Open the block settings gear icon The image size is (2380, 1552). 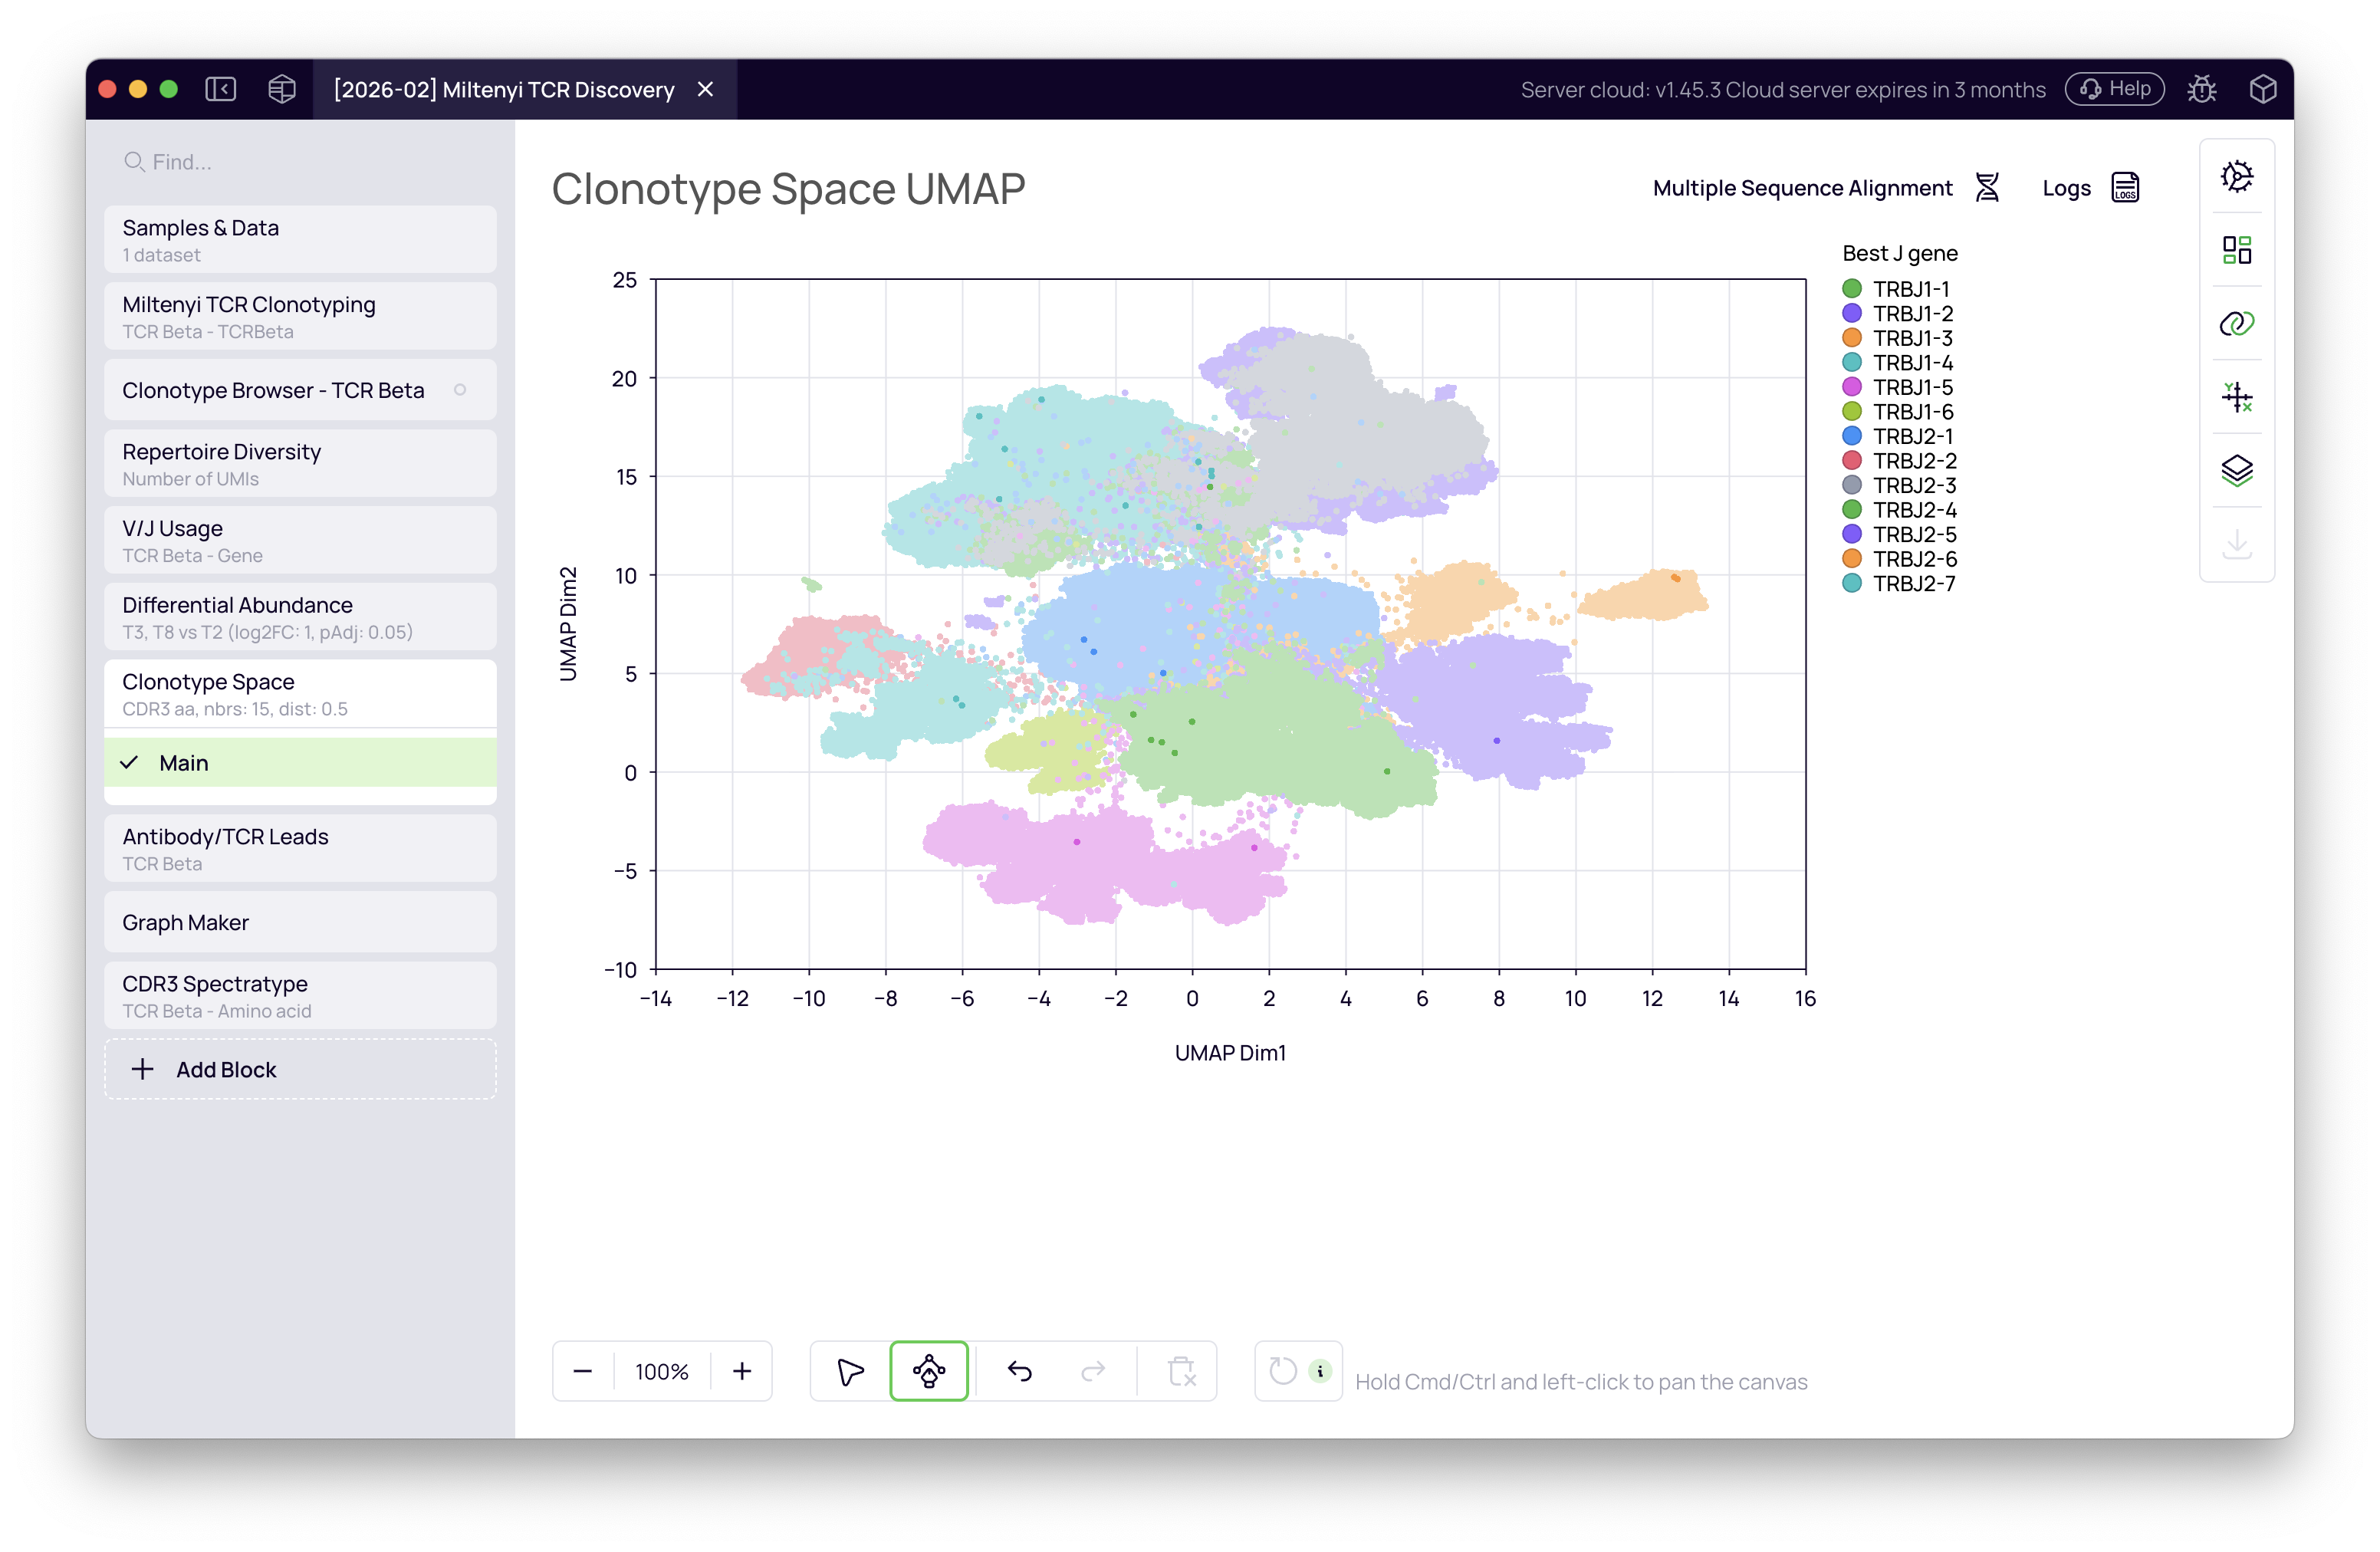[2238, 176]
